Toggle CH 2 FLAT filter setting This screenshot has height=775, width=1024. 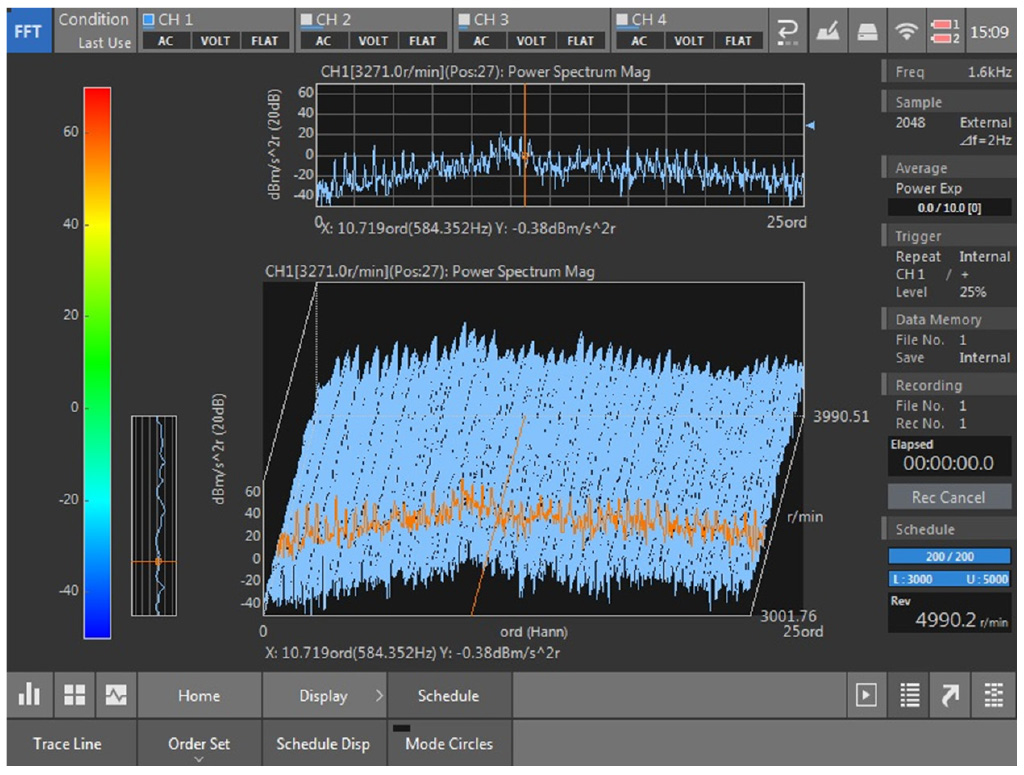pos(422,41)
